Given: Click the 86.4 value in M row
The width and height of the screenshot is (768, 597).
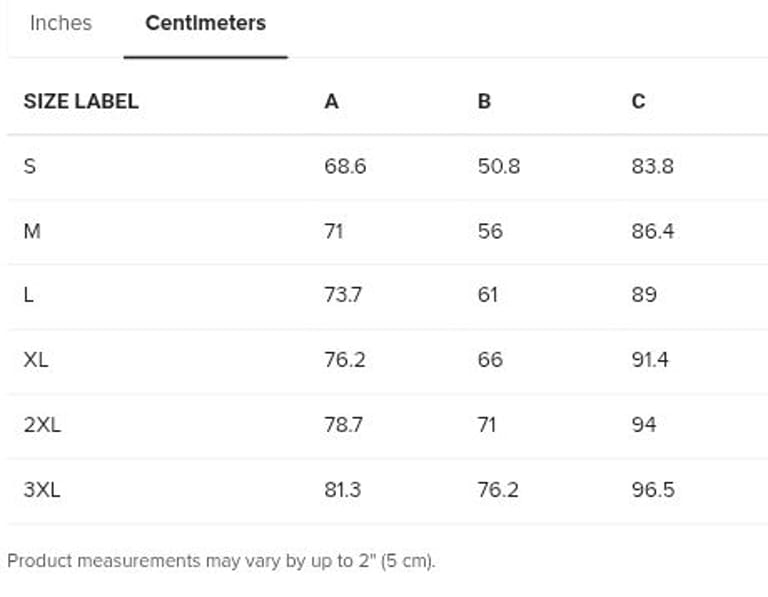Looking at the screenshot, I should pos(652,231).
